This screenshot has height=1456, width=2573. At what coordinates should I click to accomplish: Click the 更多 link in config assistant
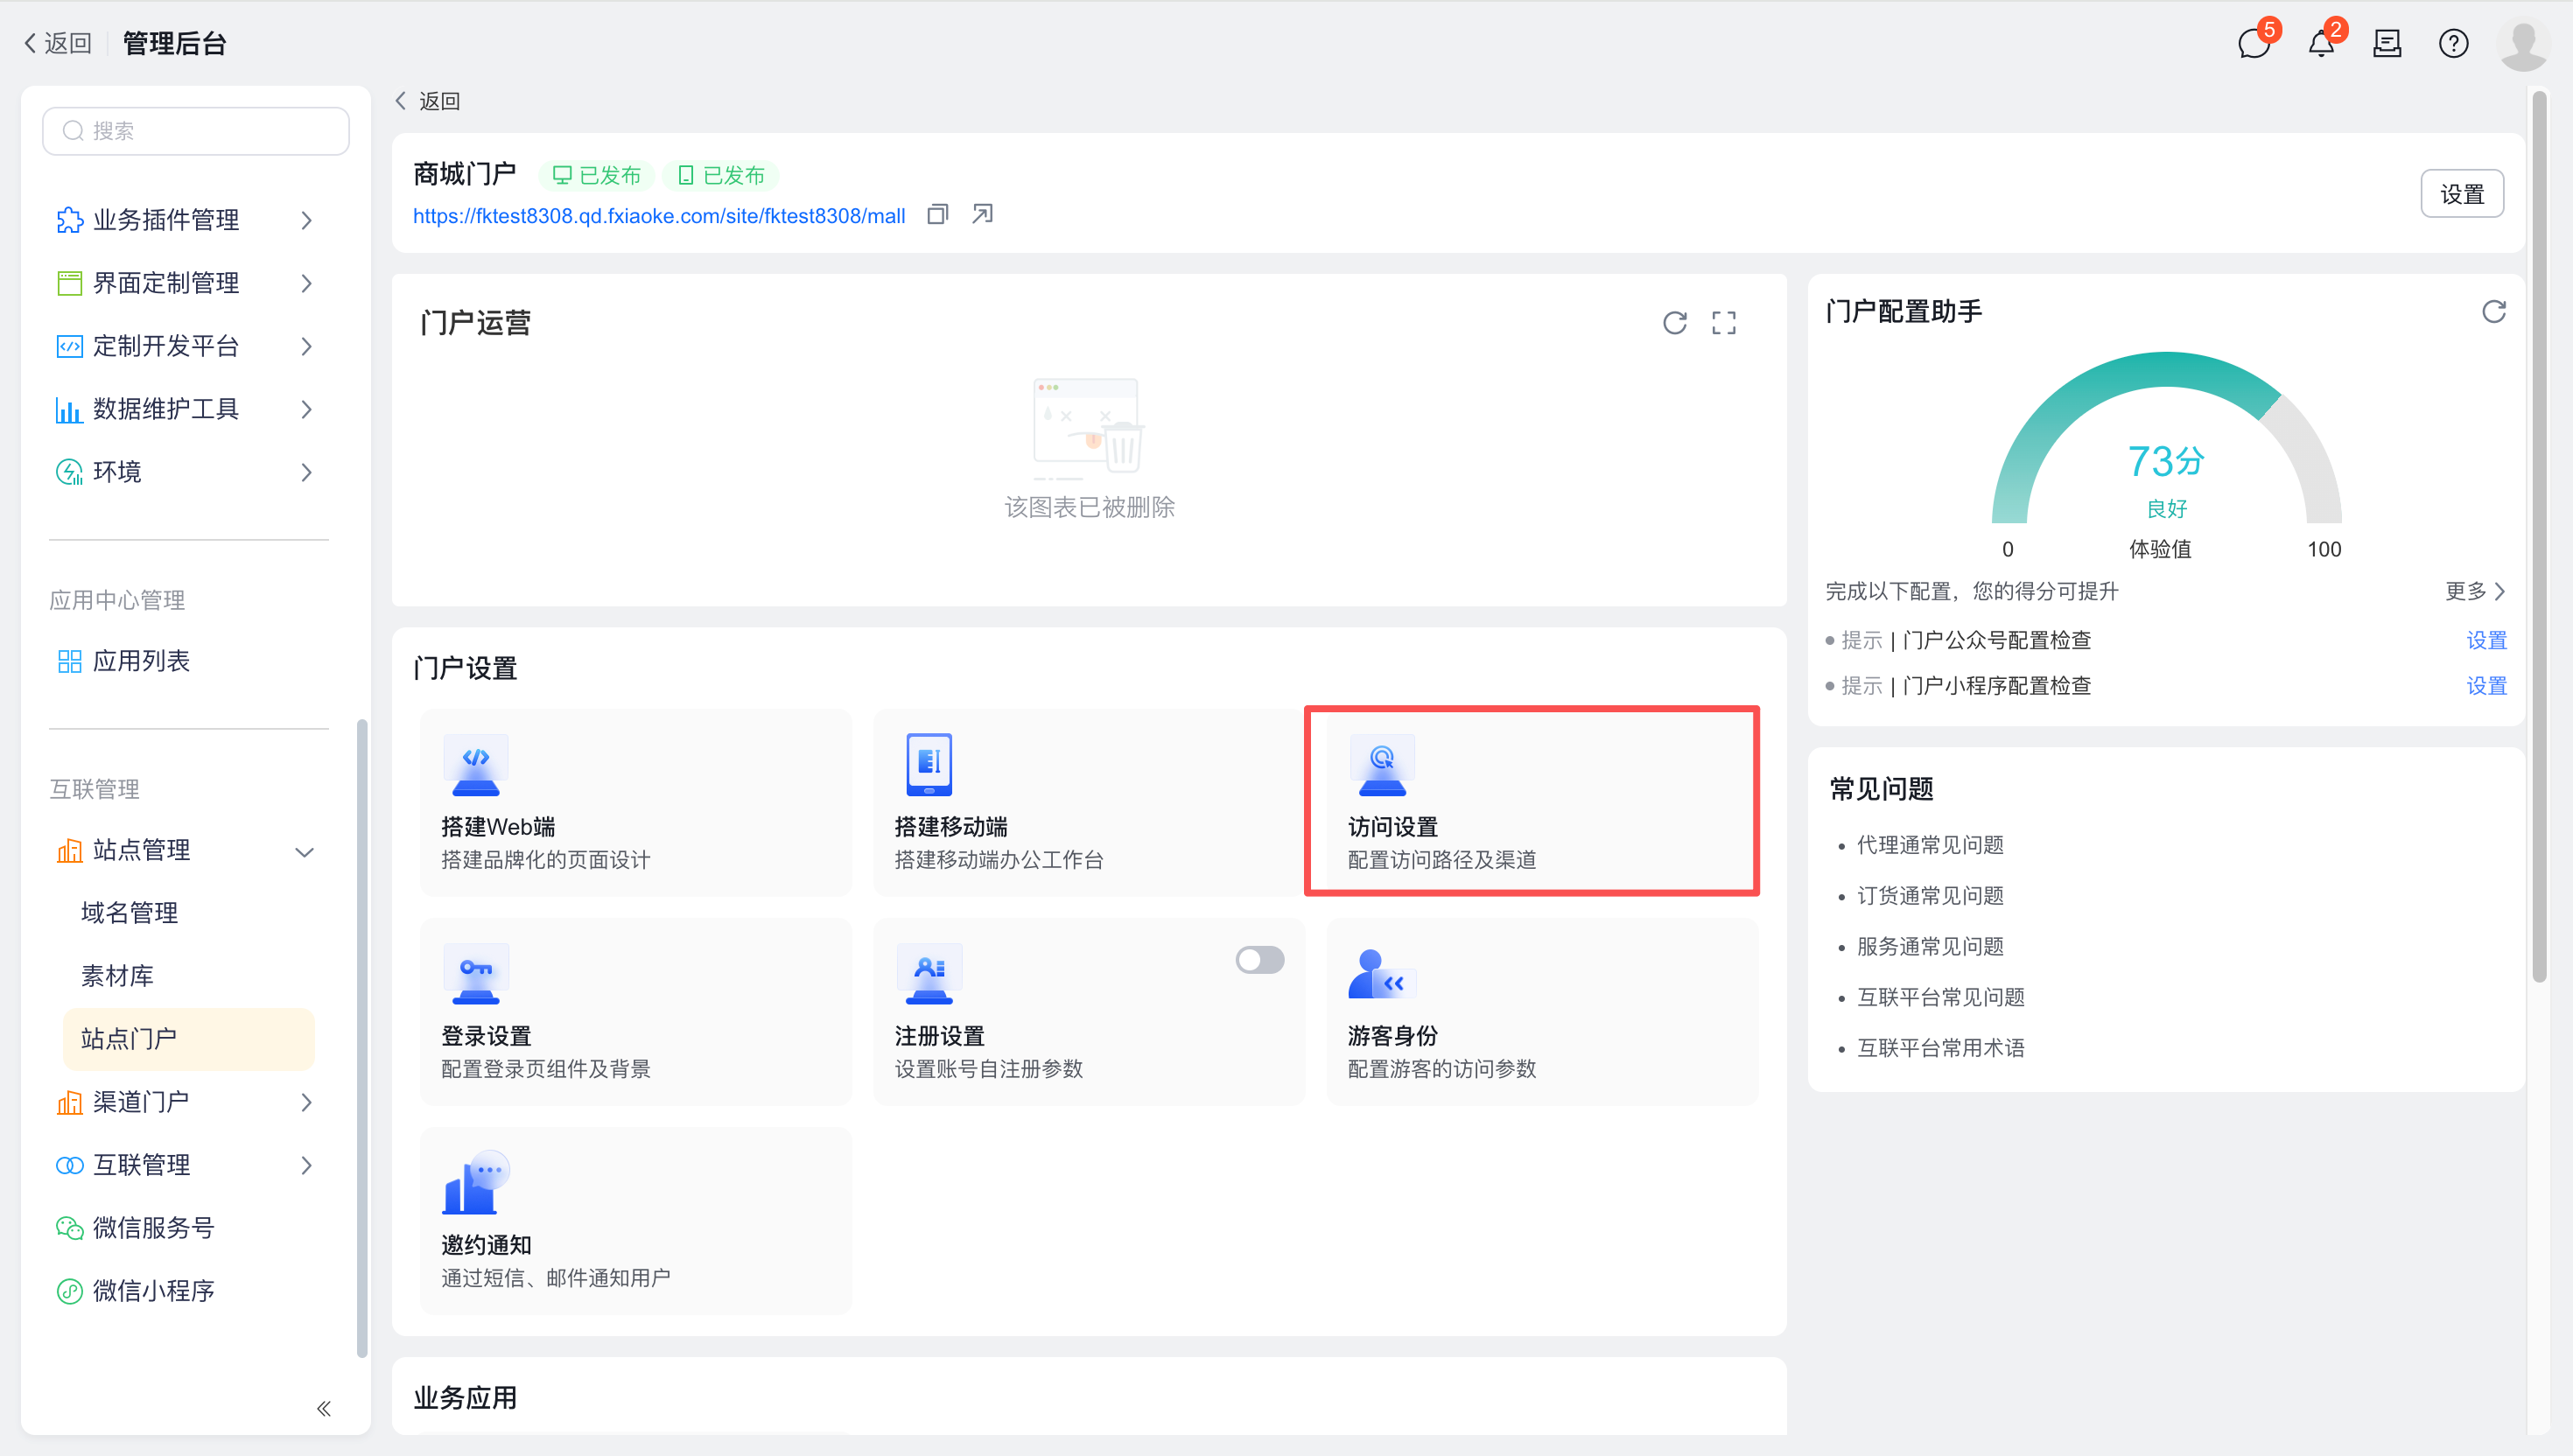2473,591
